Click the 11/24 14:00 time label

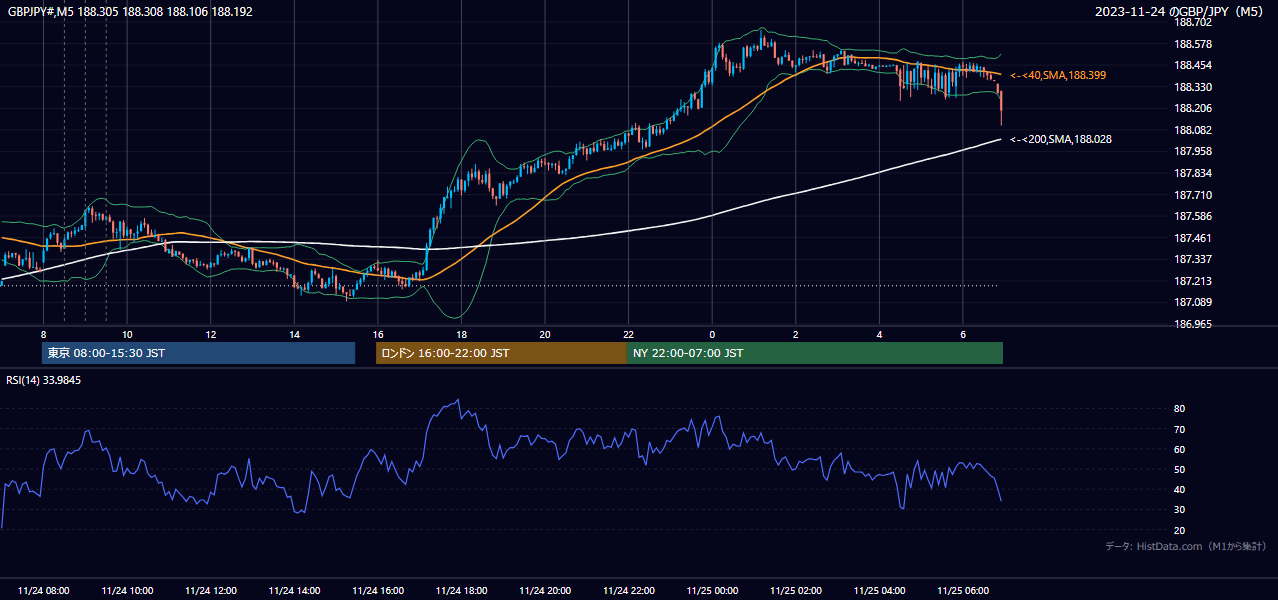(294, 590)
